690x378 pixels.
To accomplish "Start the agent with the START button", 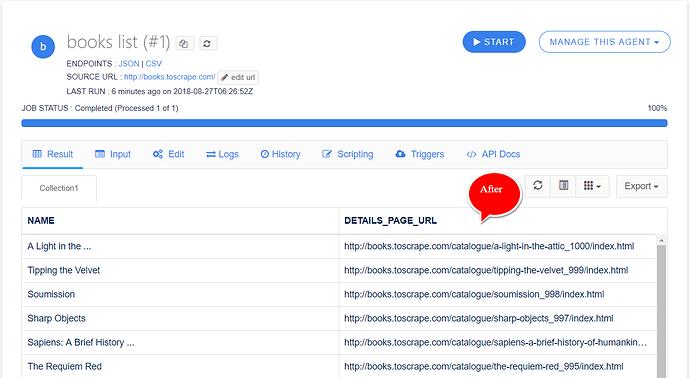I will tap(494, 42).
